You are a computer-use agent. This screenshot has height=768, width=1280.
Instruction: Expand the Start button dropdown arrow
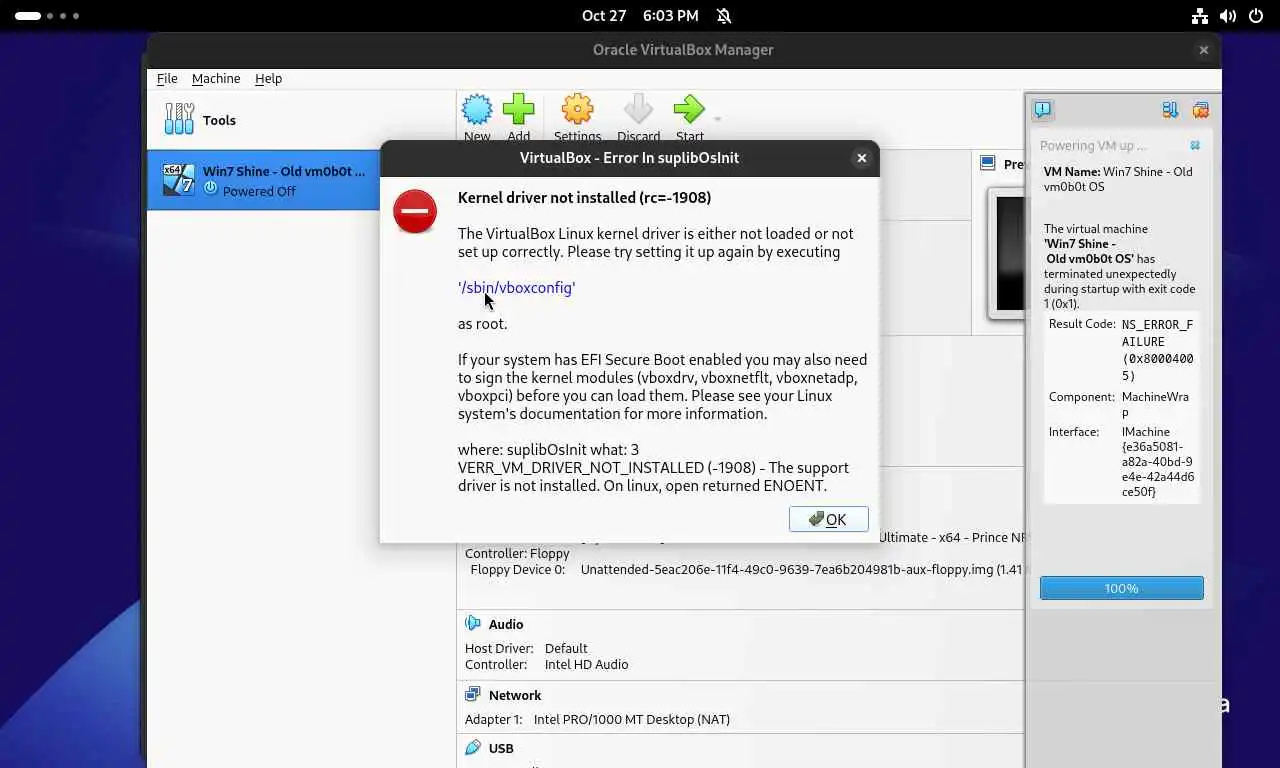coord(717,119)
